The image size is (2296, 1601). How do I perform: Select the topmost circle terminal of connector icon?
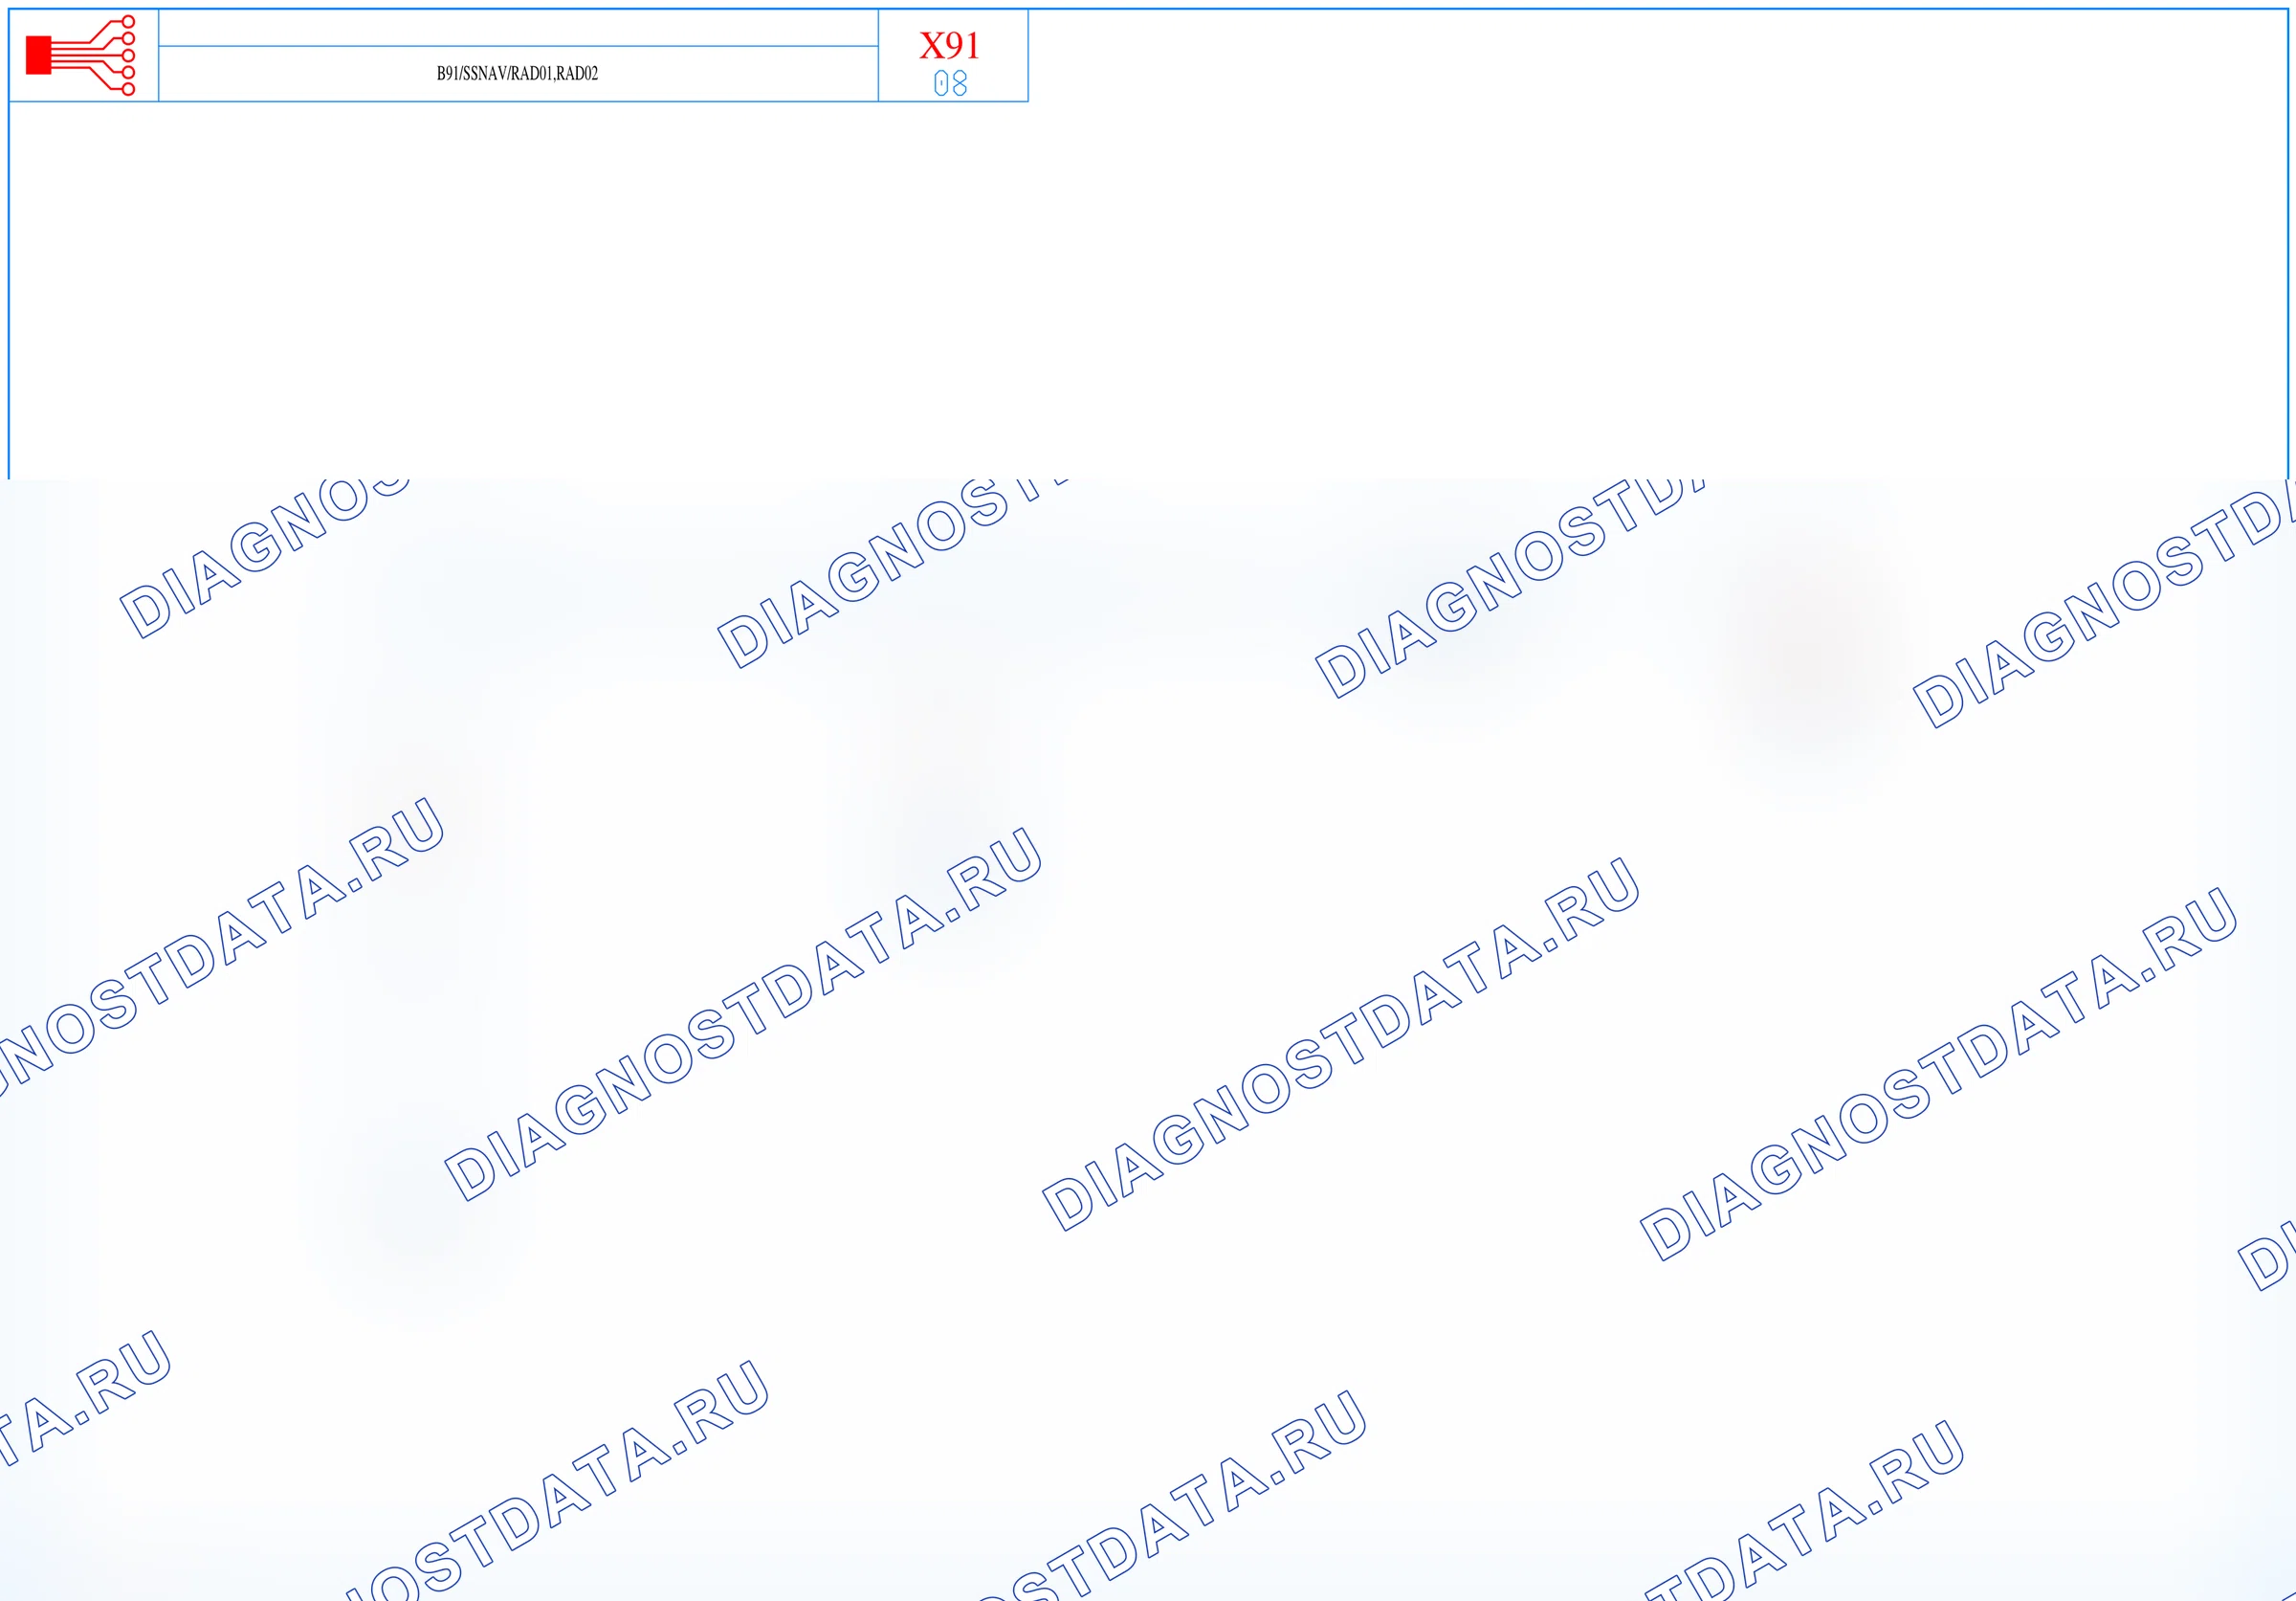tap(128, 21)
